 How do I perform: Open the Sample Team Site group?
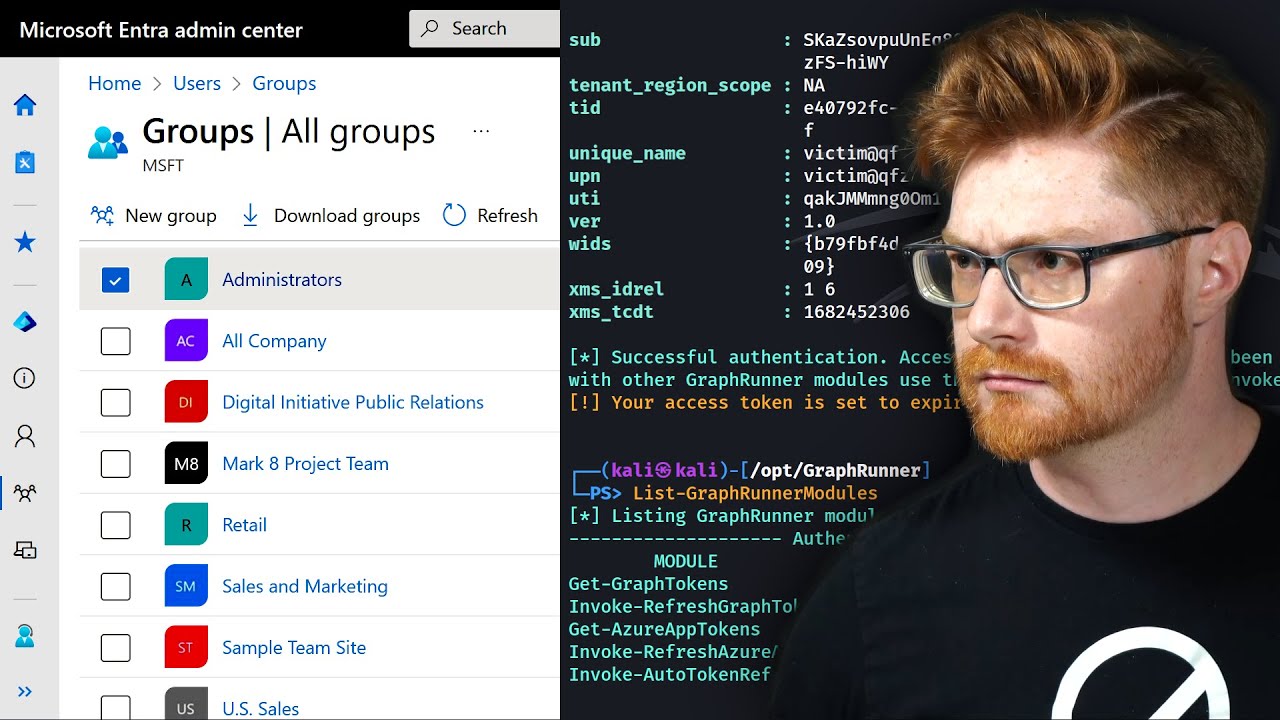(294, 648)
